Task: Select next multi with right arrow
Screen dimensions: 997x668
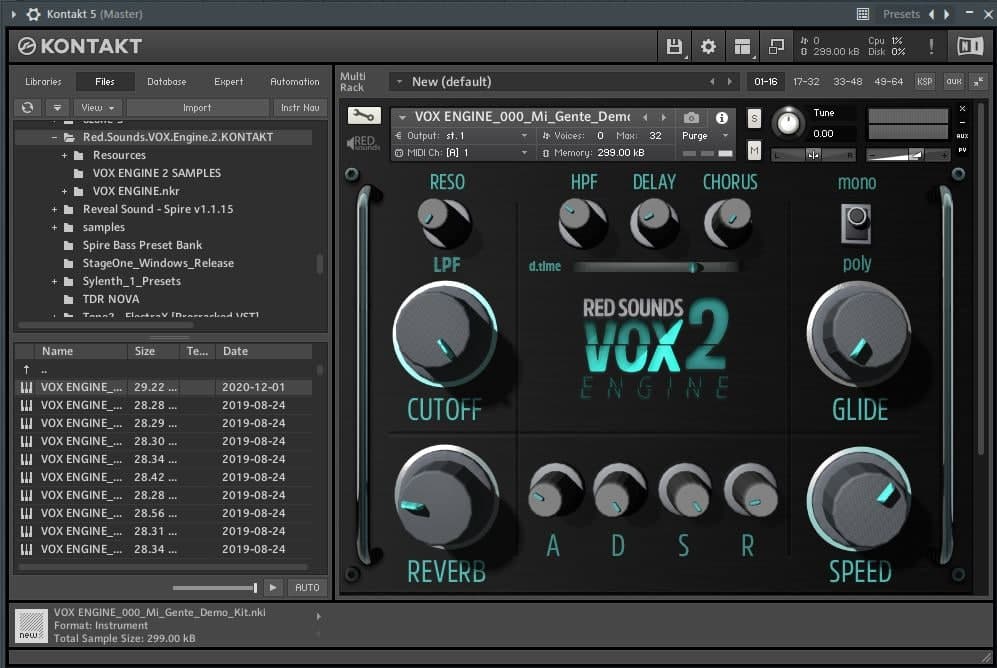Action: pos(729,81)
